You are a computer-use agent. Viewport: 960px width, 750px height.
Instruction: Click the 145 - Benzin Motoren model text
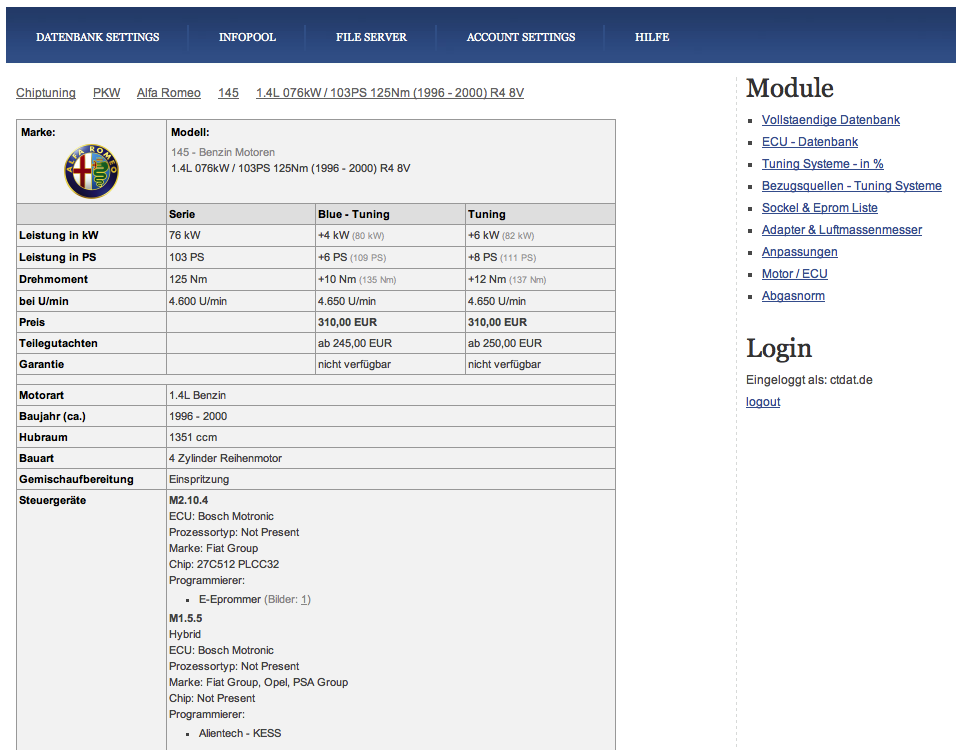click(x=223, y=152)
